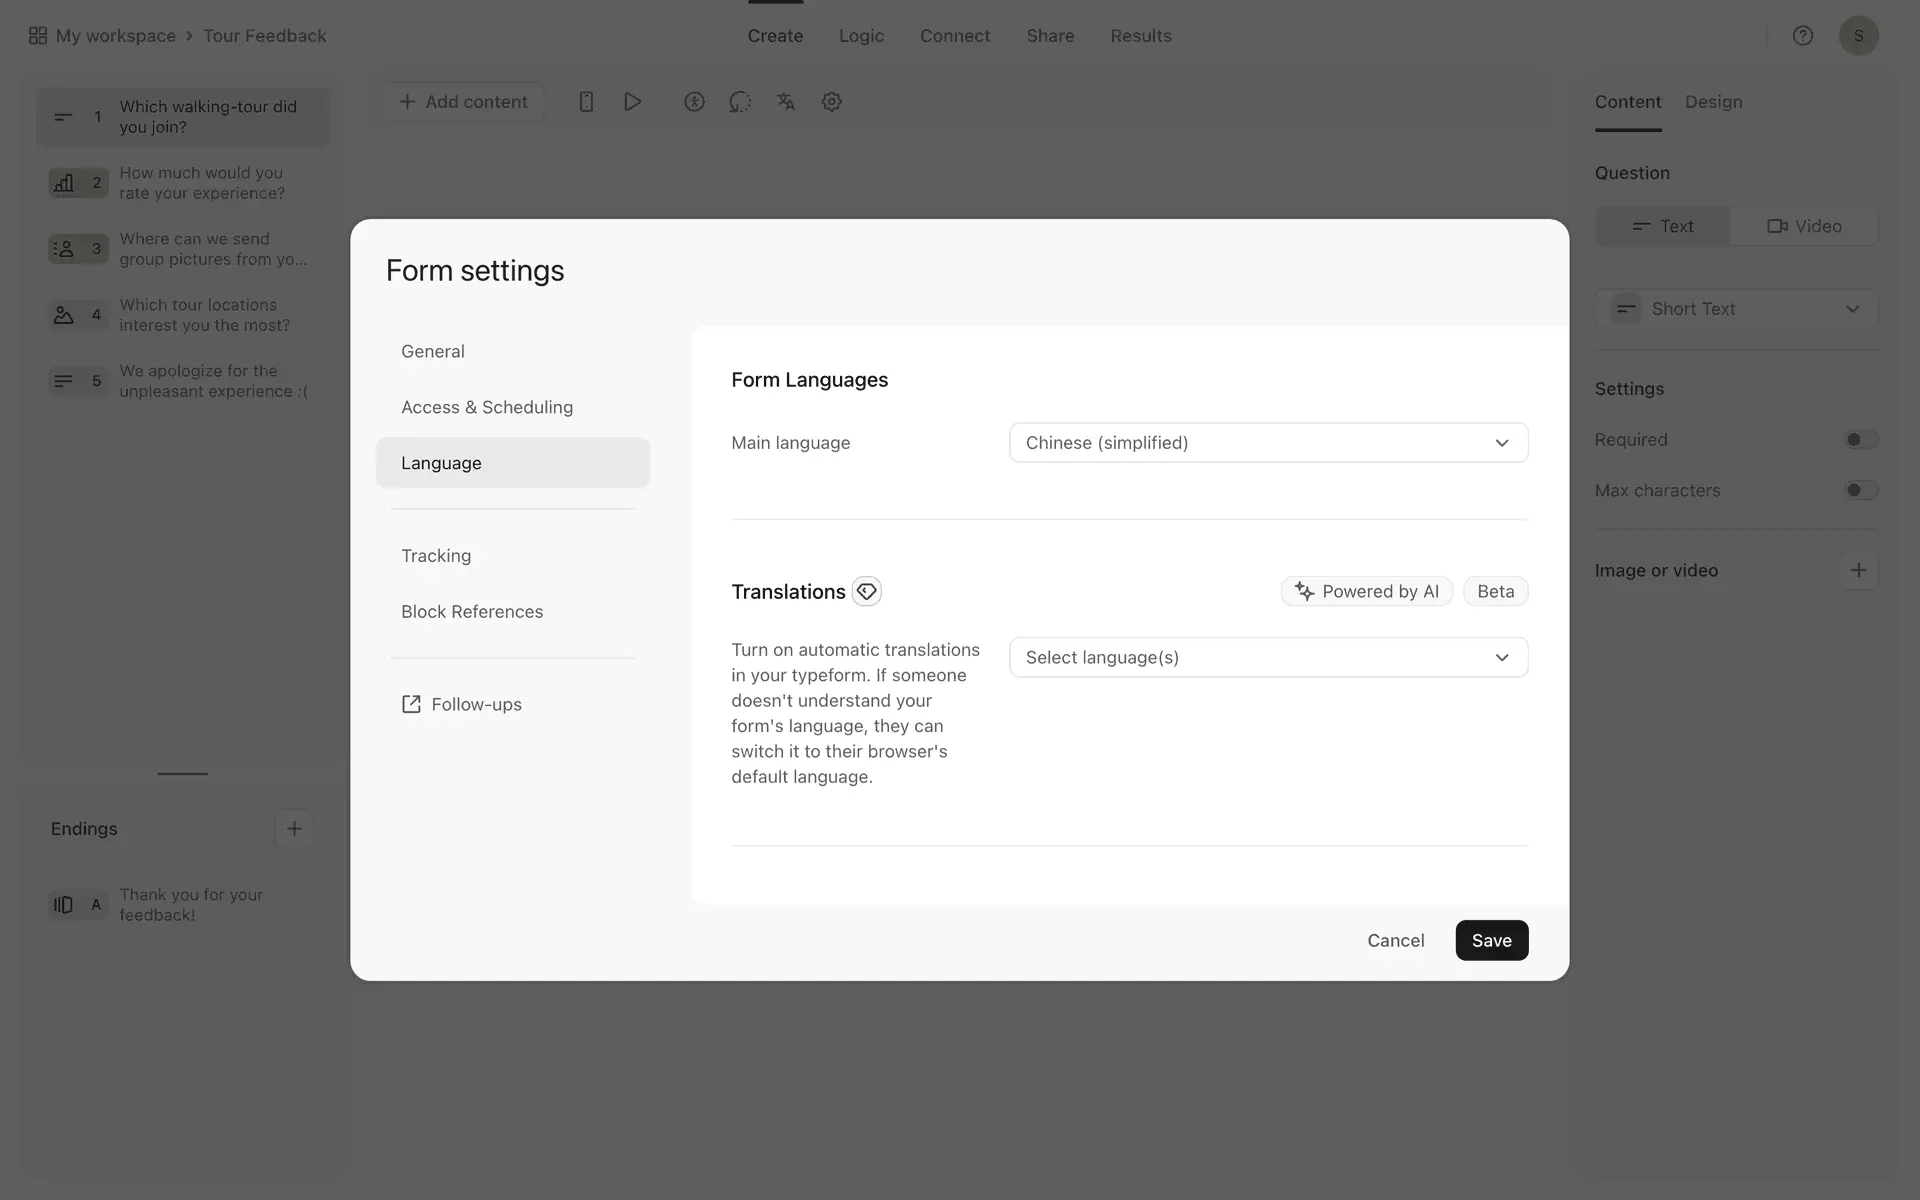Click the mobile preview icon in toolbar

[586, 102]
